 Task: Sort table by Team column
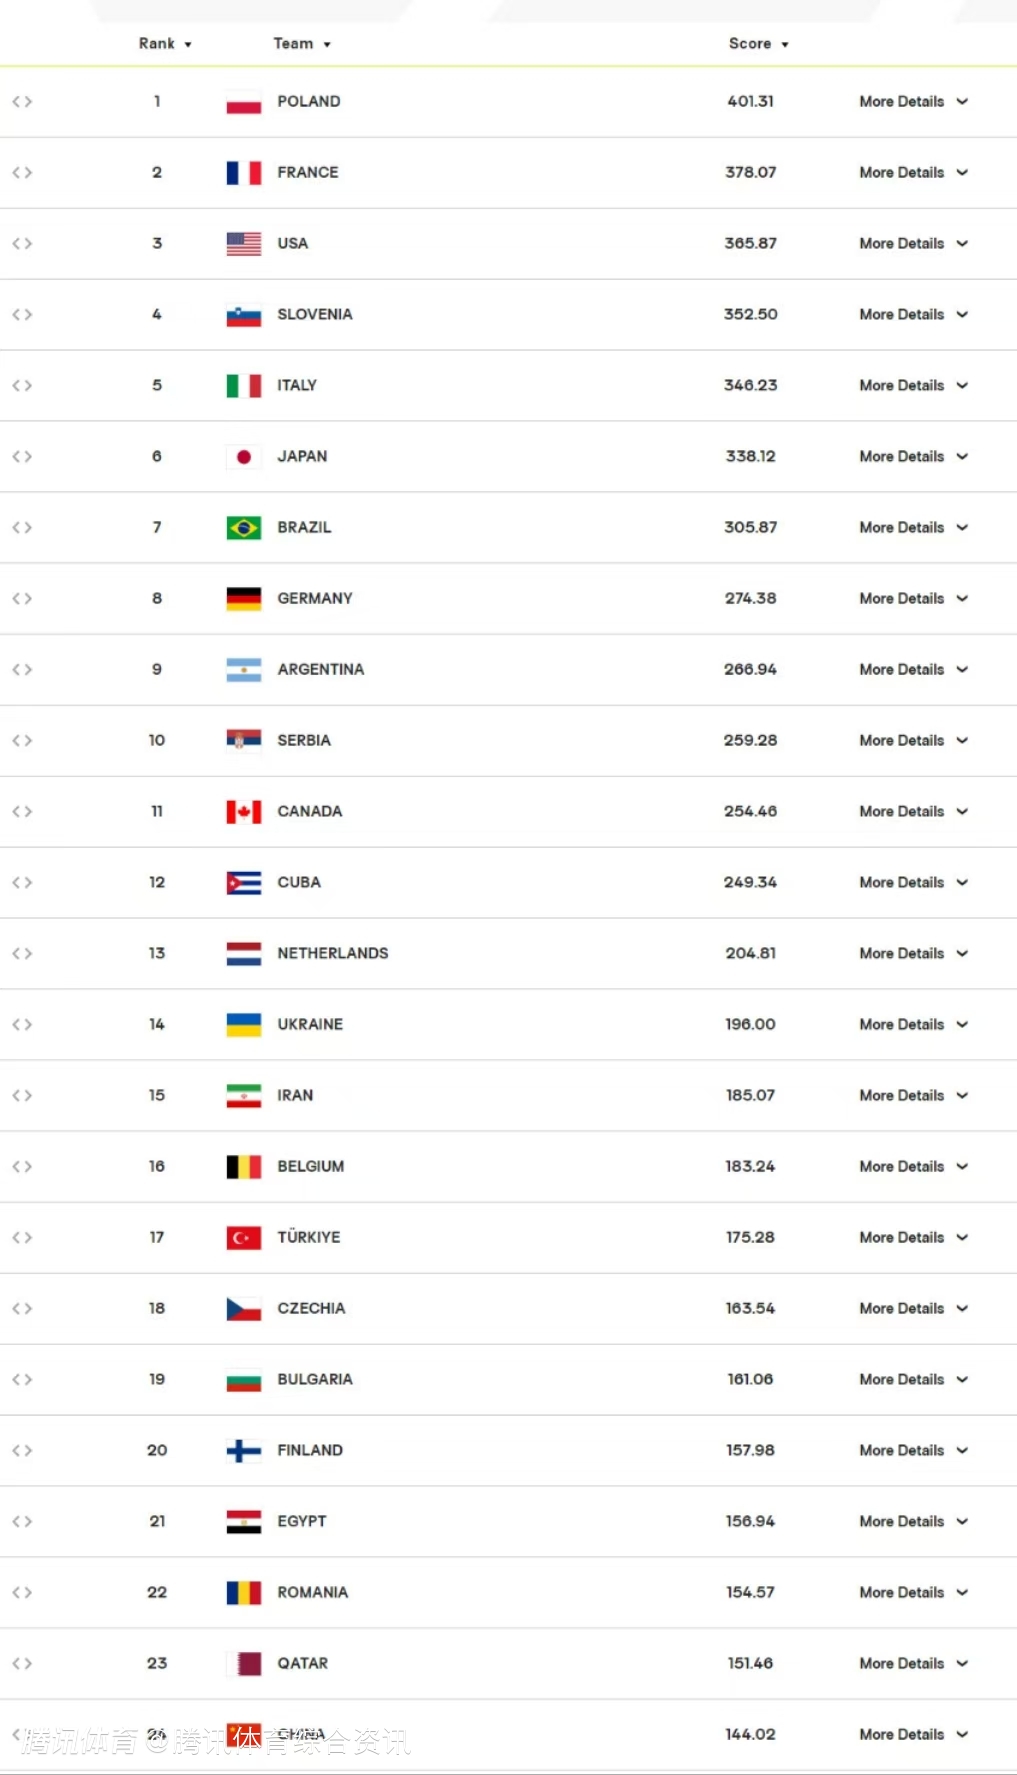click(302, 44)
